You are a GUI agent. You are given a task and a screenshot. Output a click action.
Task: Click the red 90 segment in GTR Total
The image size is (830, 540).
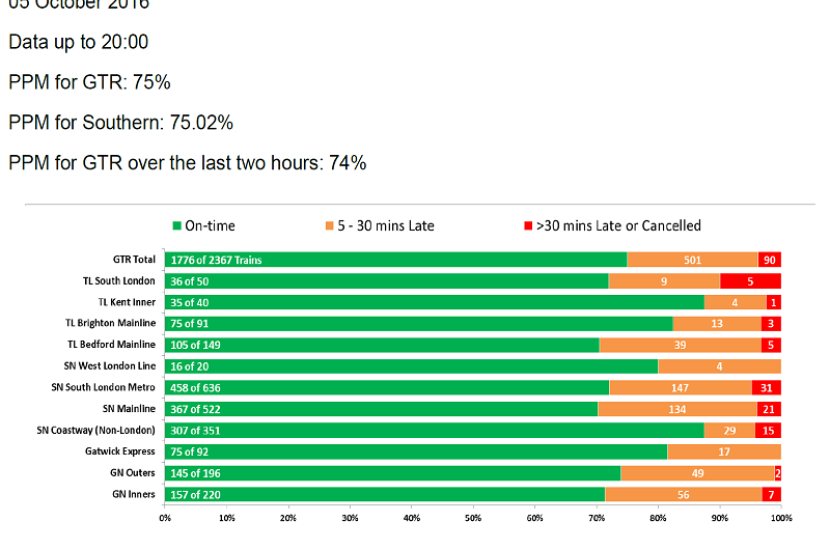[769, 260]
